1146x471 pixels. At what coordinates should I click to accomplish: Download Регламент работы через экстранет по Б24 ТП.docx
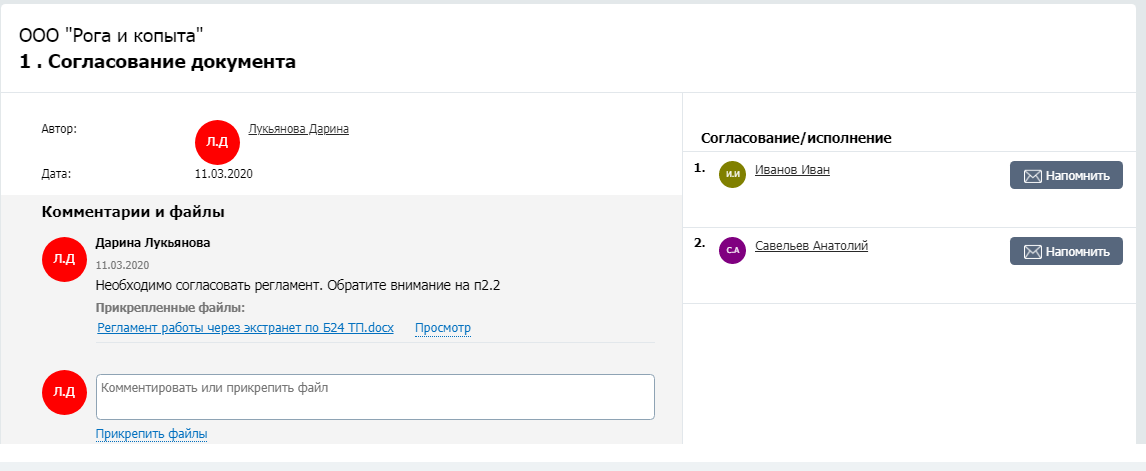point(246,328)
